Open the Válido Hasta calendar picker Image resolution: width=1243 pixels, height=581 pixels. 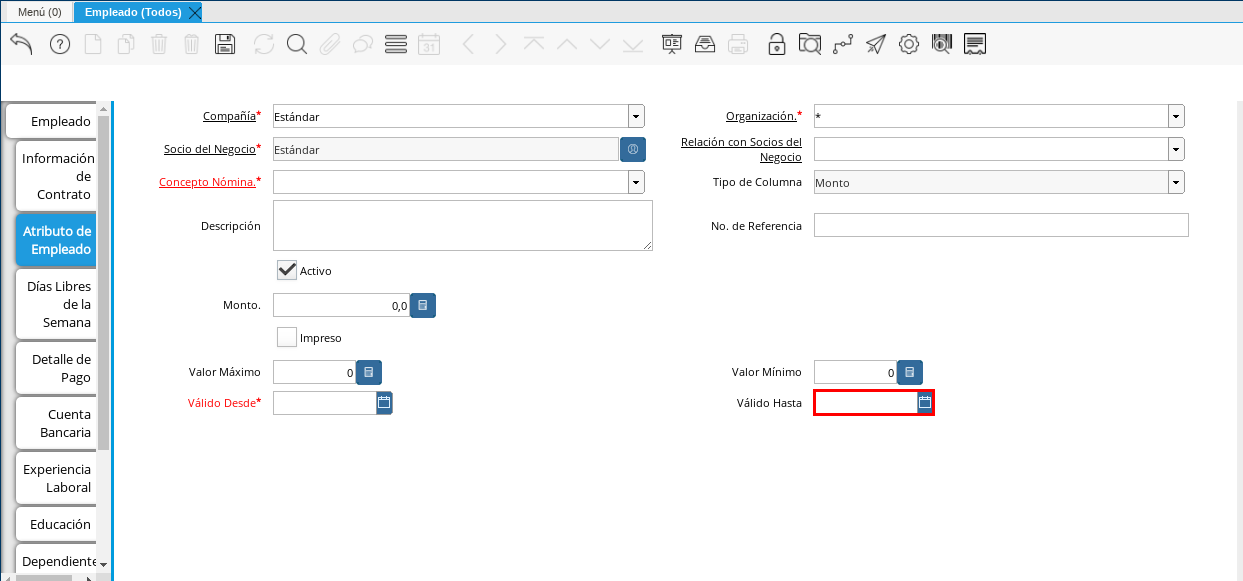(x=925, y=402)
